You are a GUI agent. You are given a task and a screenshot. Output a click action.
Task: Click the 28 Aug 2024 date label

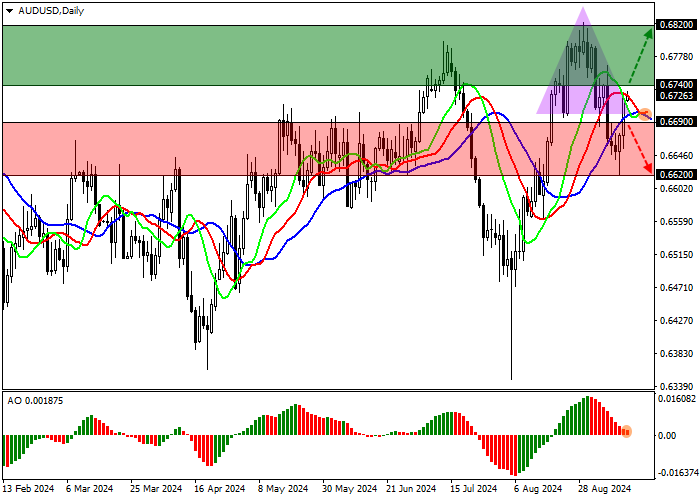604,489
